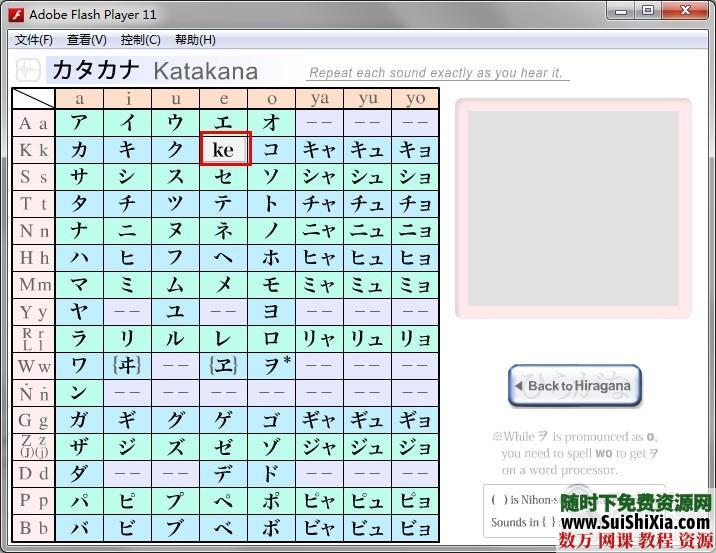Select the ン character in the N row
The image size is (716, 553).
point(79,393)
